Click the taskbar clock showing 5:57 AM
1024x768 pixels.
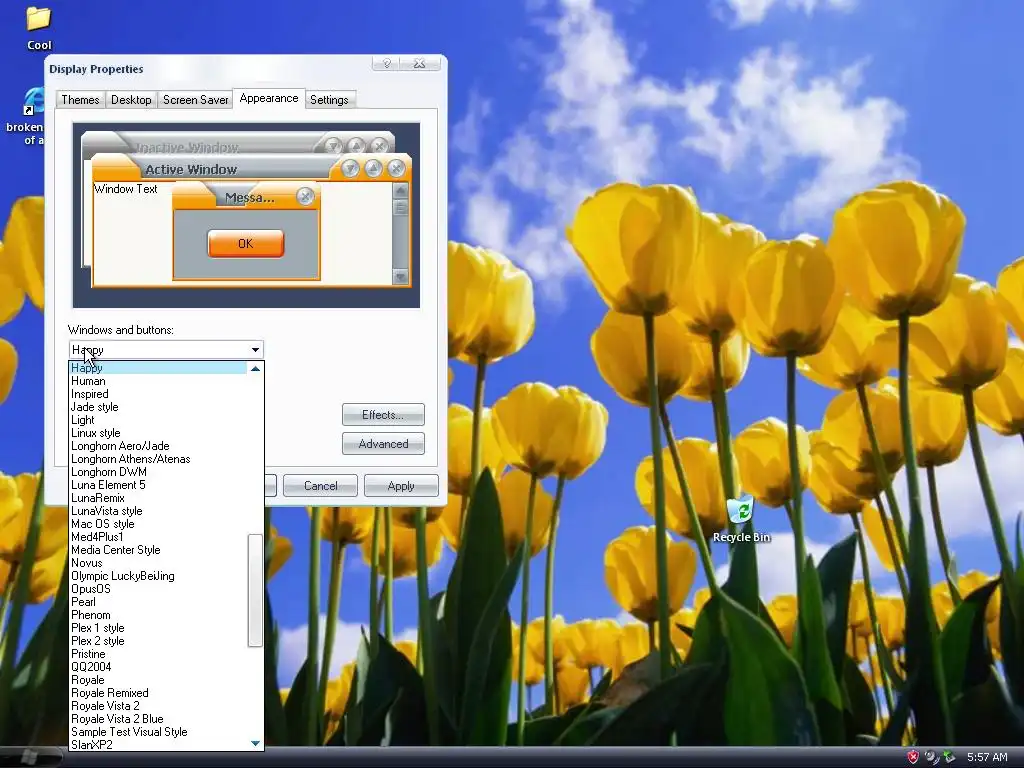tap(987, 757)
